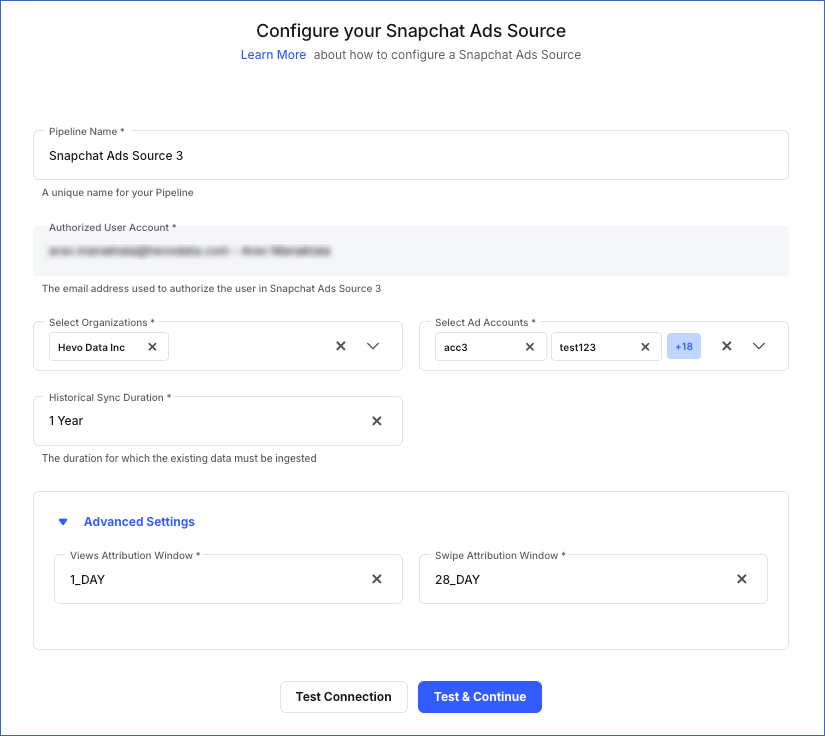Clear all selected organizations

pos(340,346)
